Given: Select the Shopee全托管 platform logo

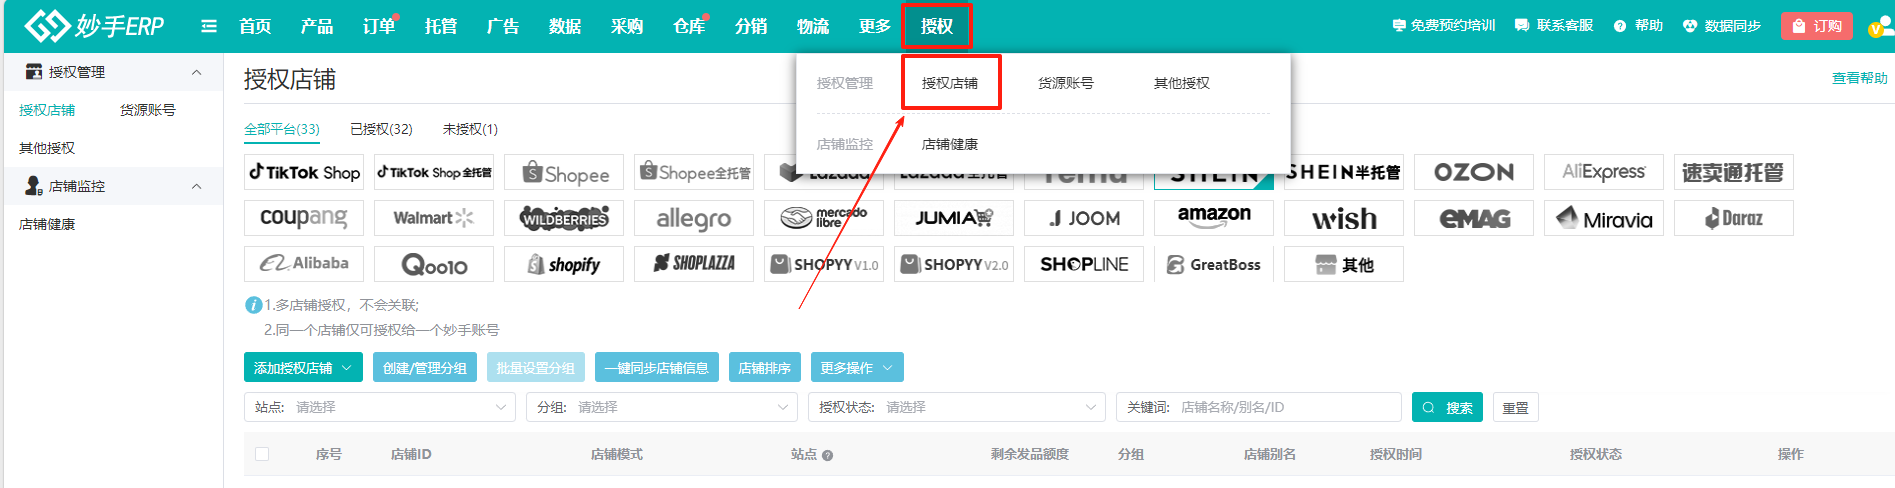Looking at the screenshot, I should [x=694, y=172].
